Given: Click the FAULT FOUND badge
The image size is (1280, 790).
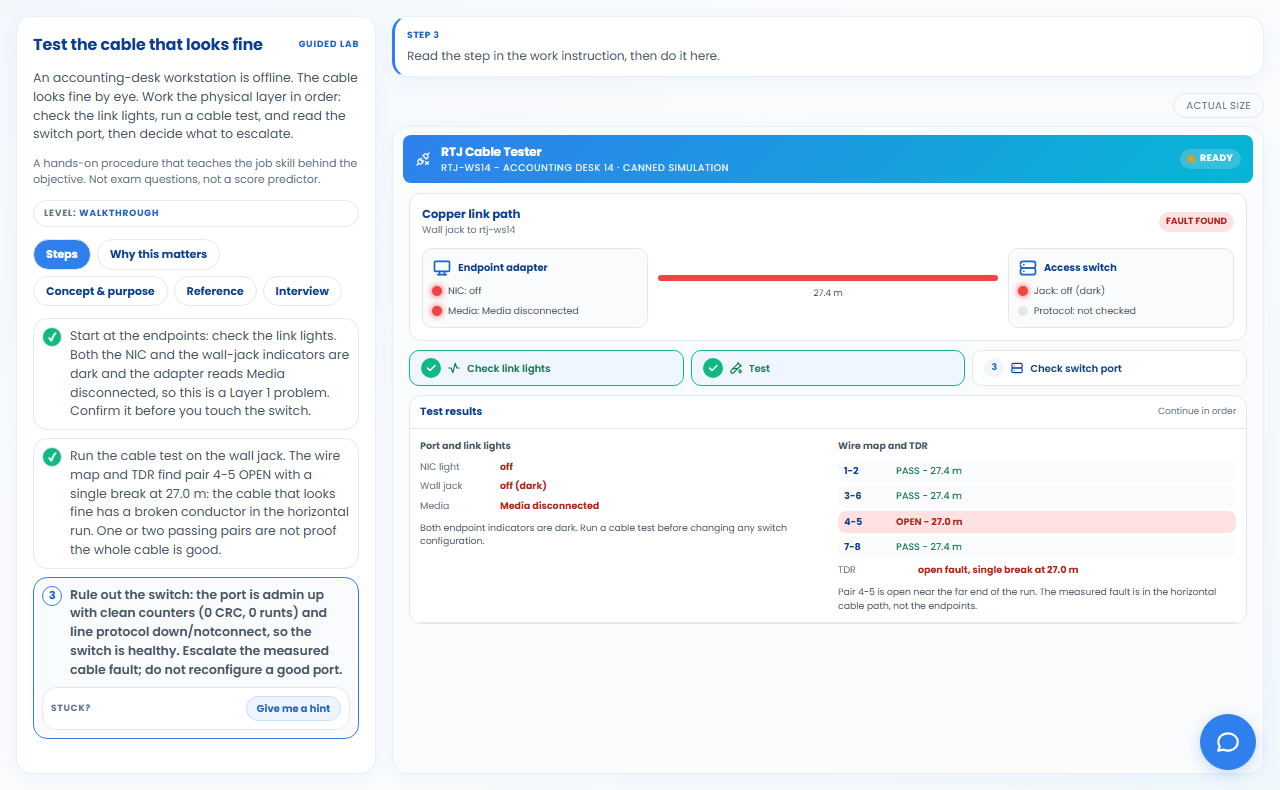Looking at the screenshot, I should [x=1197, y=221].
